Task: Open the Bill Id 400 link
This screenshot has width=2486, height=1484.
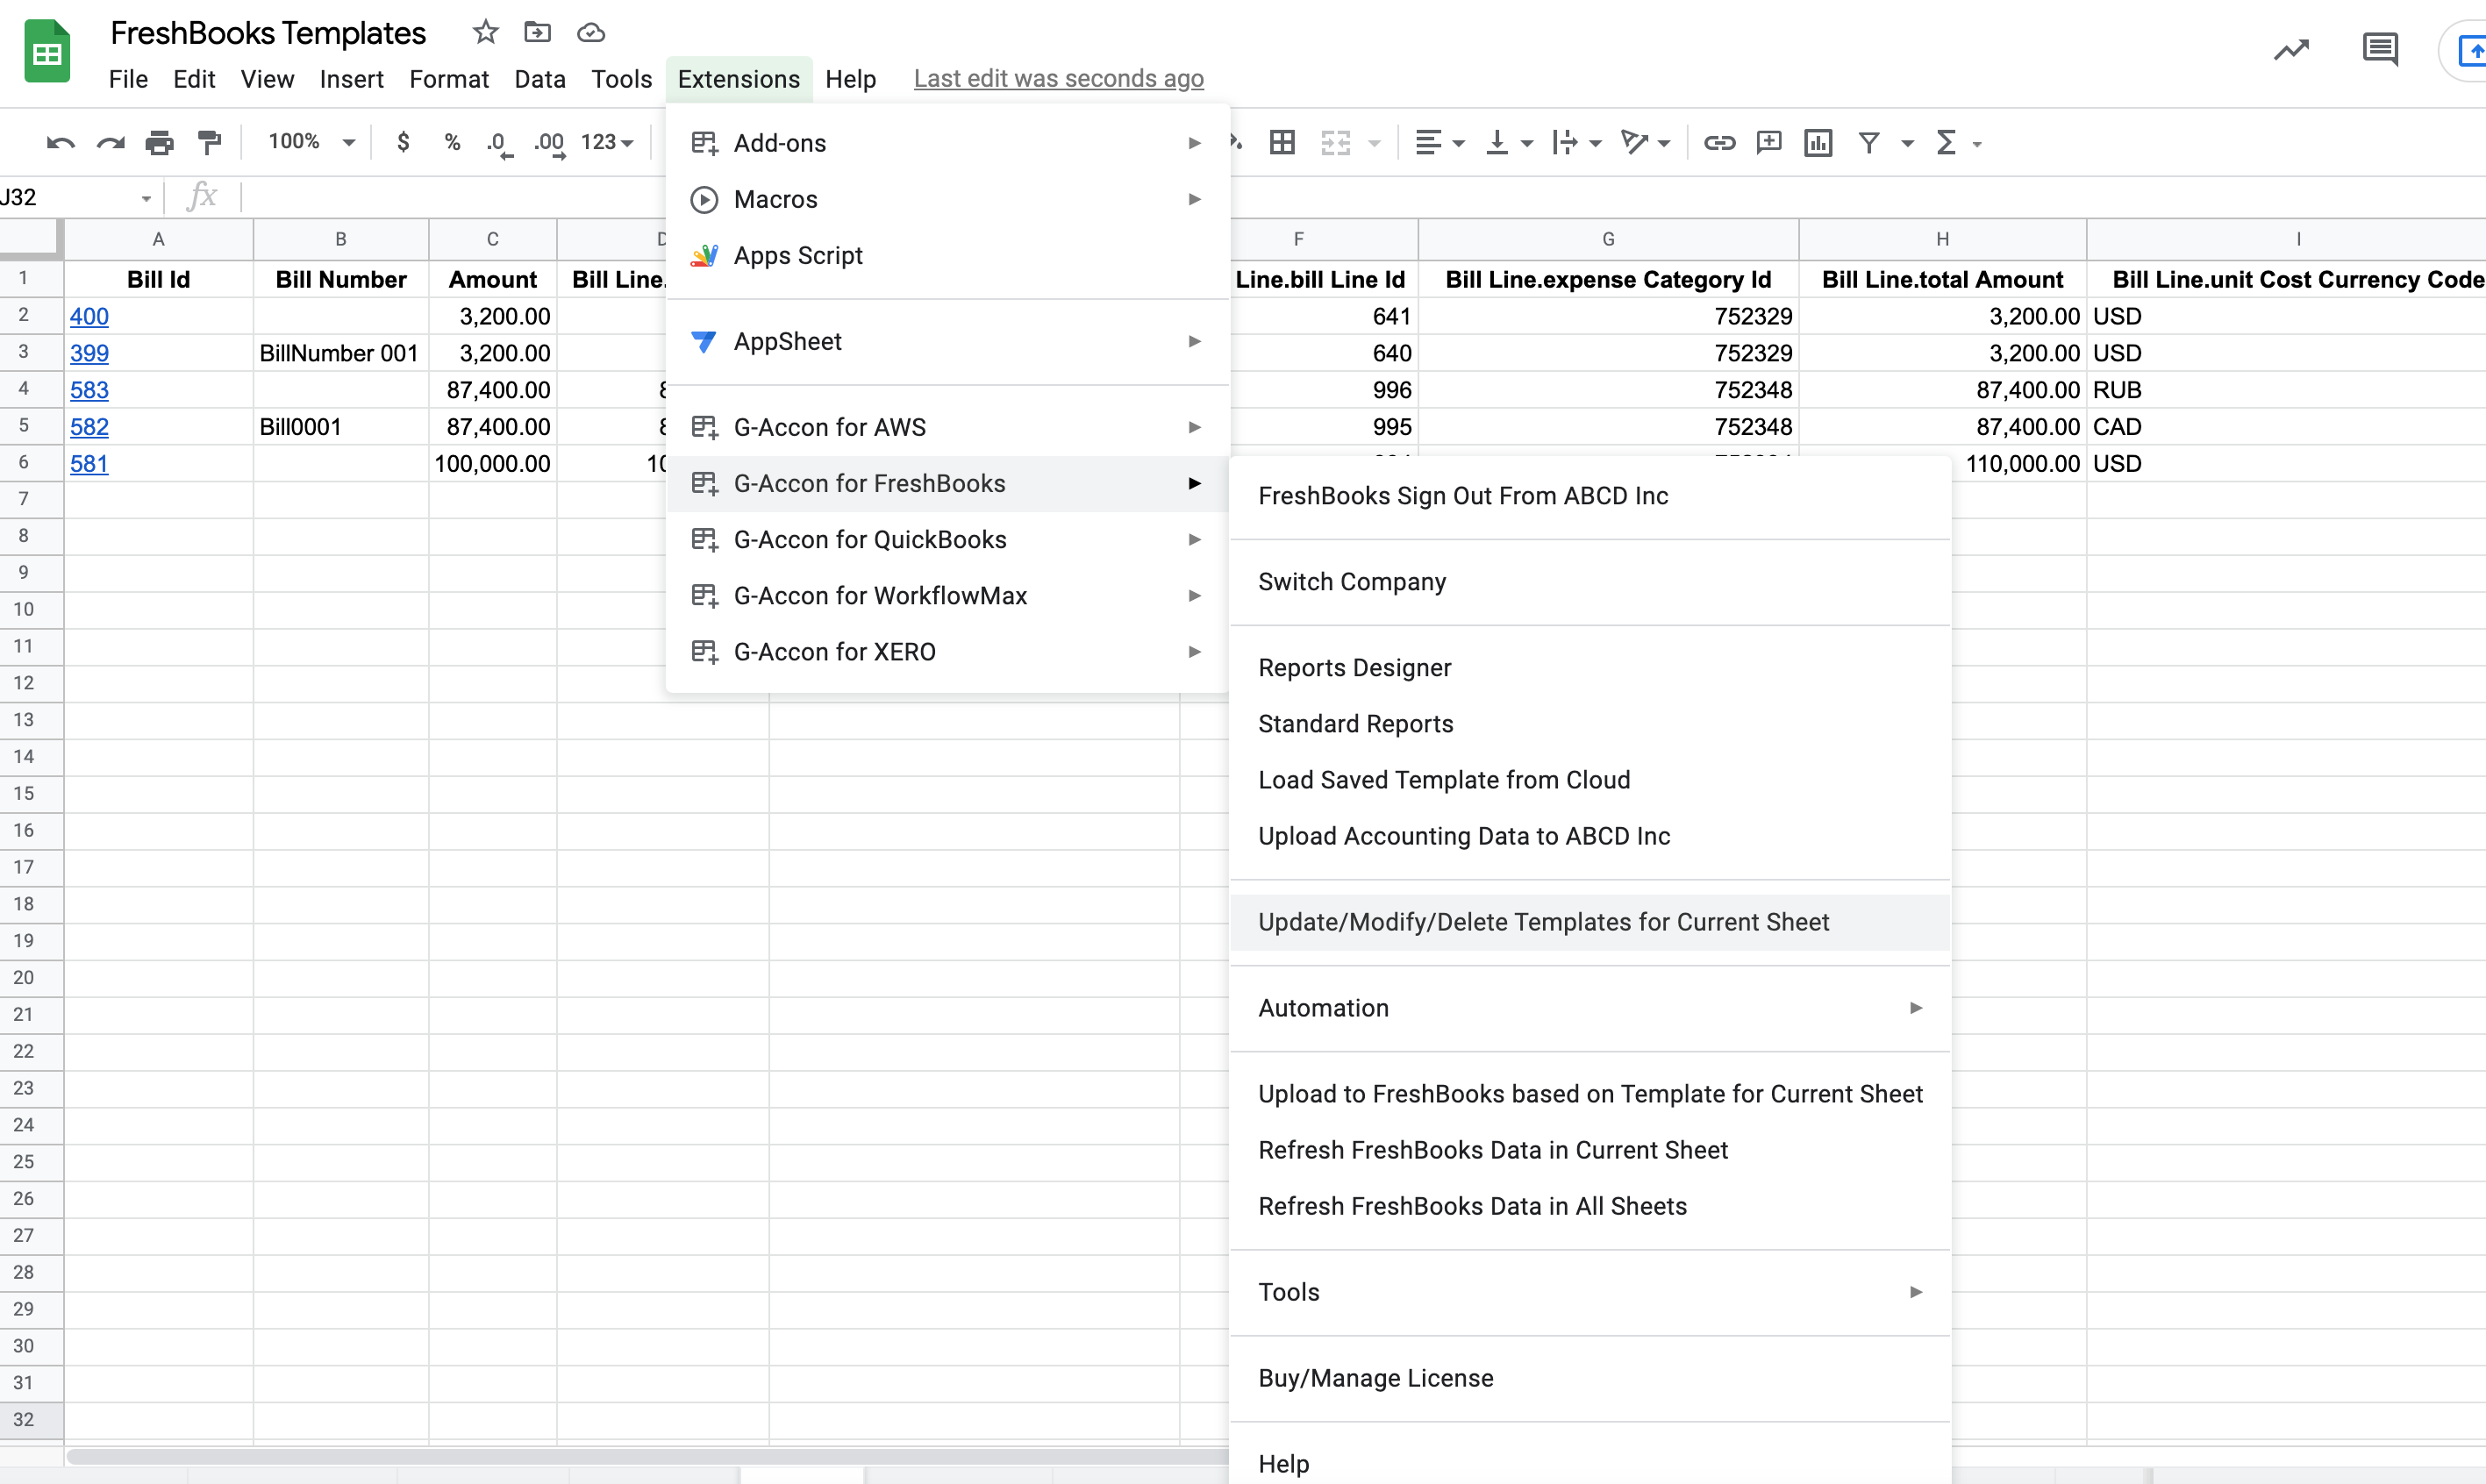Action: click(x=89, y=316)
